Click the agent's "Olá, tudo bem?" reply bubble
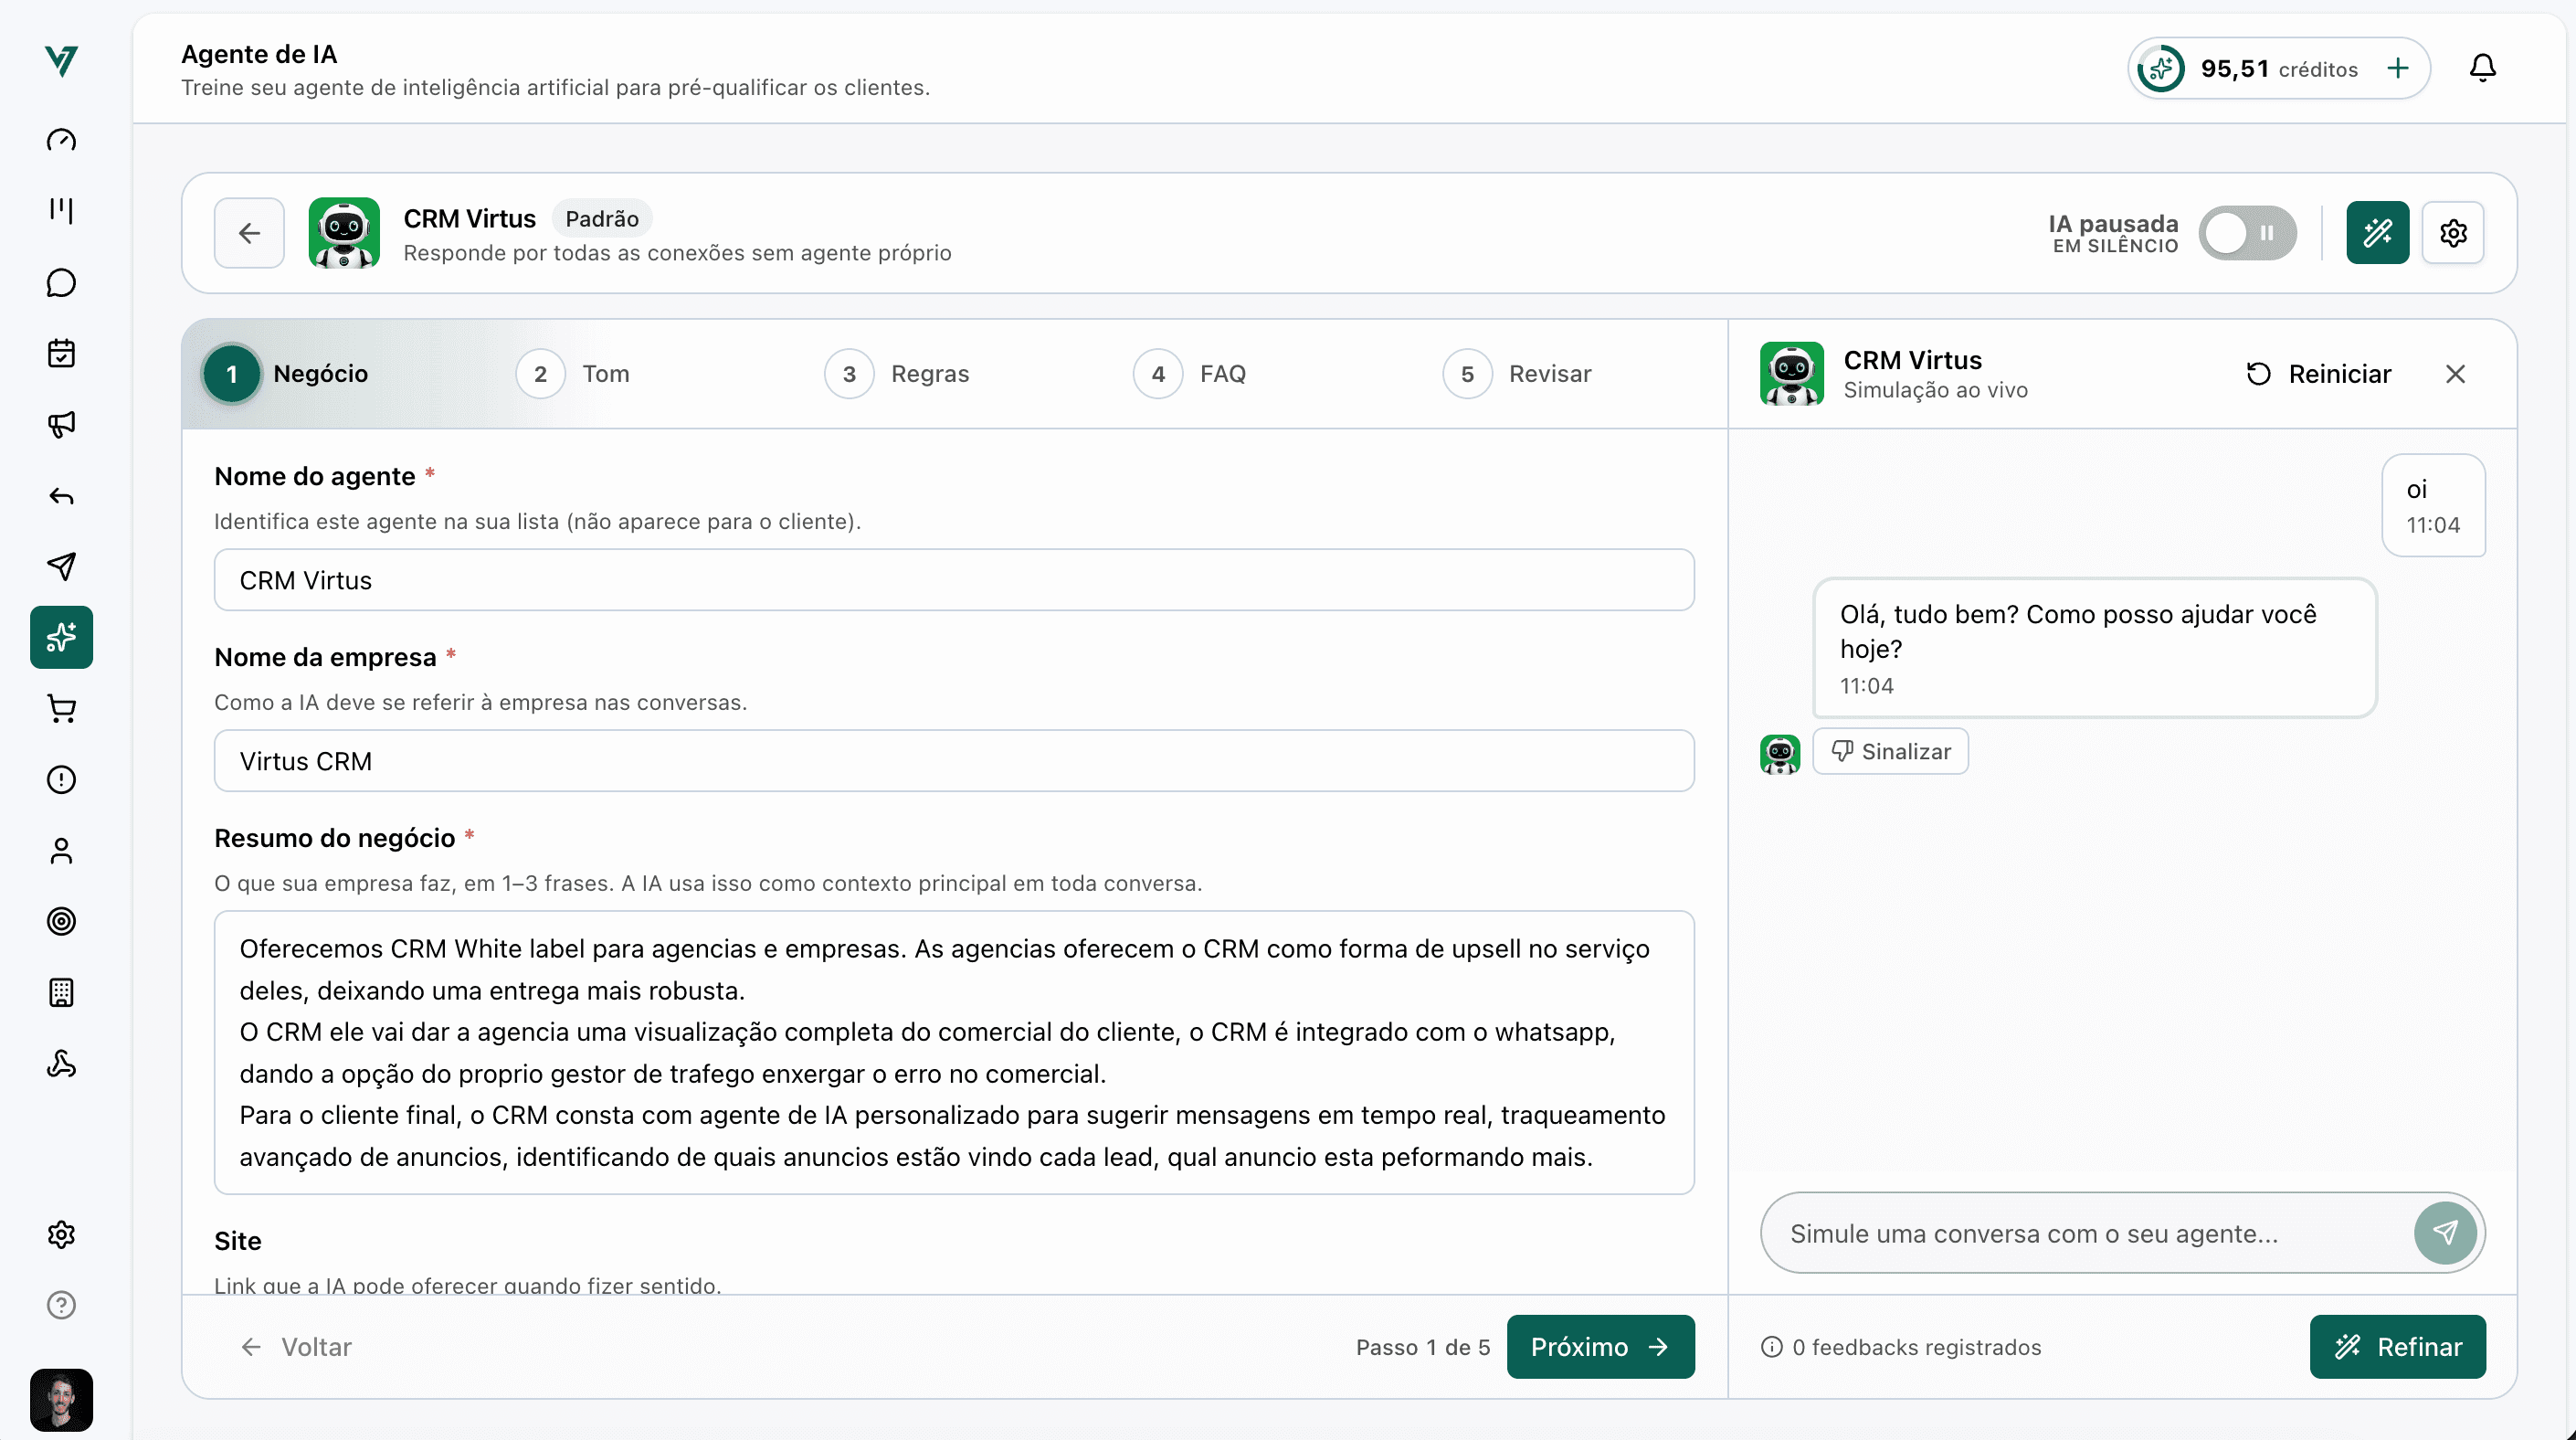 coord(2094,648)
